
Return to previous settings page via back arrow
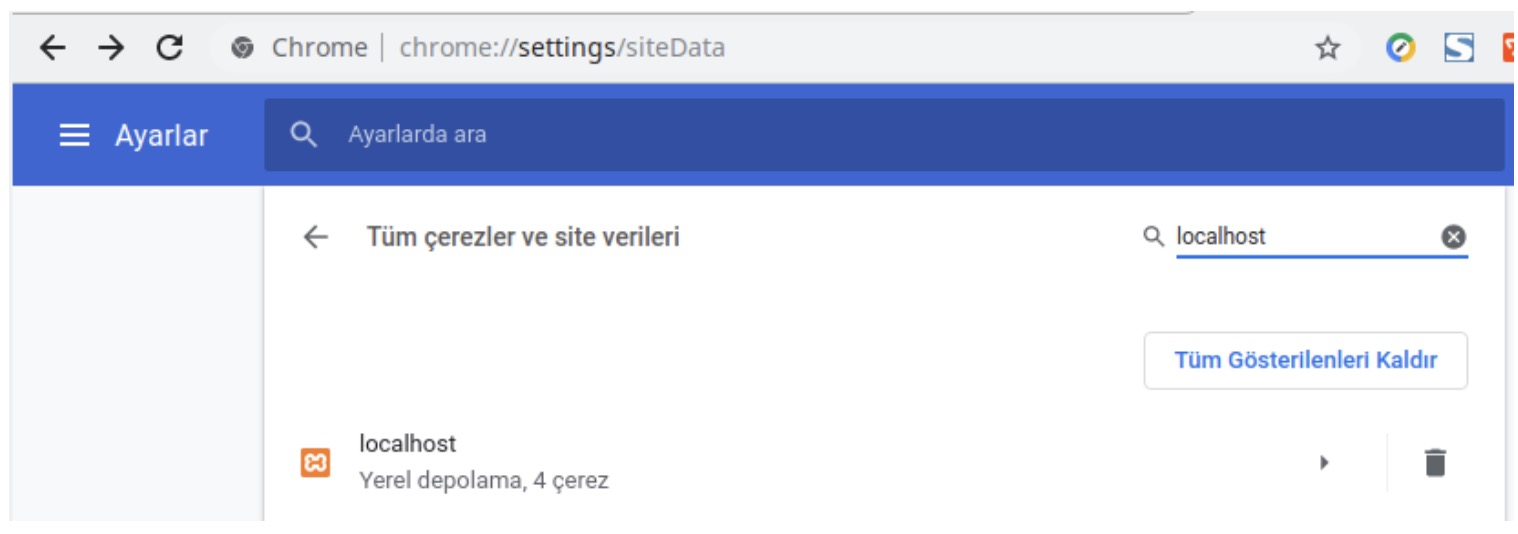pyautogui.click(x=315, y=237)
